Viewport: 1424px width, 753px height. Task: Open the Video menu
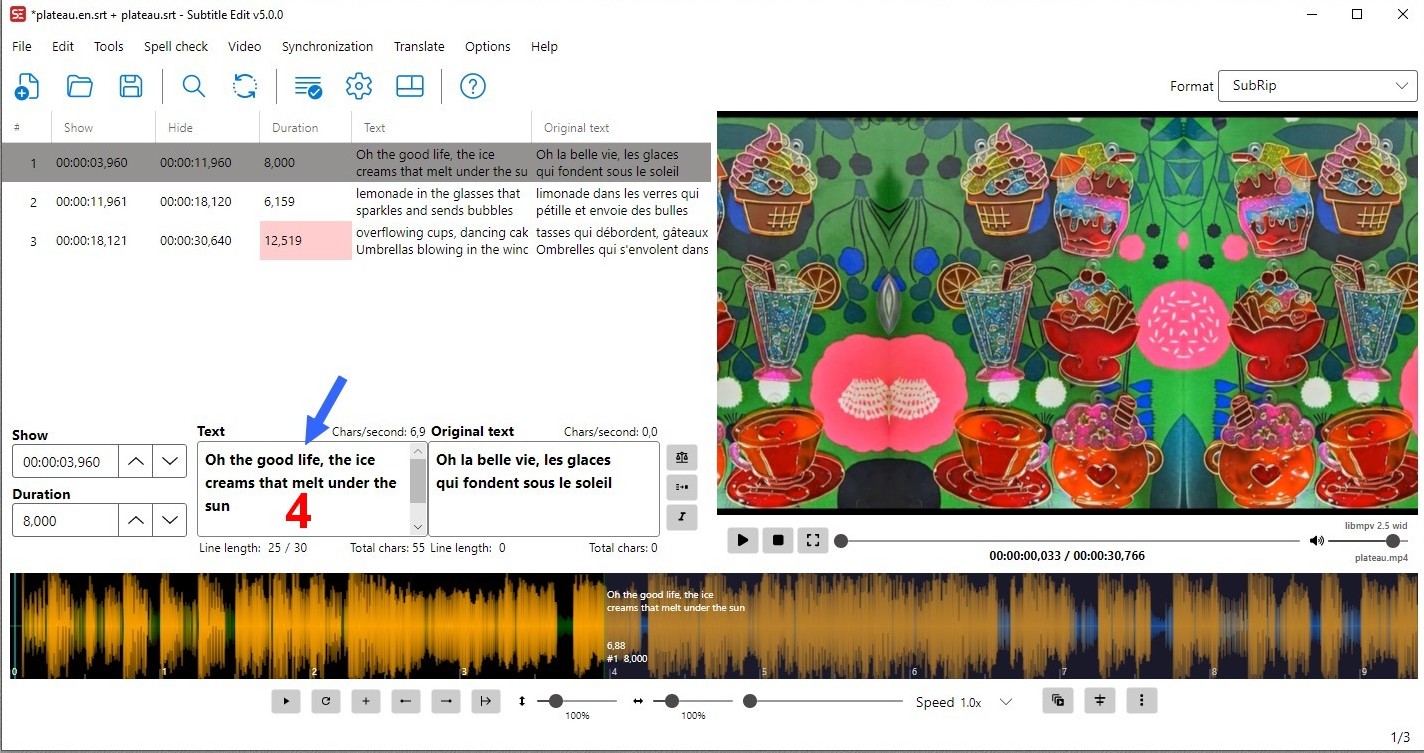click(x=244, y=46)
